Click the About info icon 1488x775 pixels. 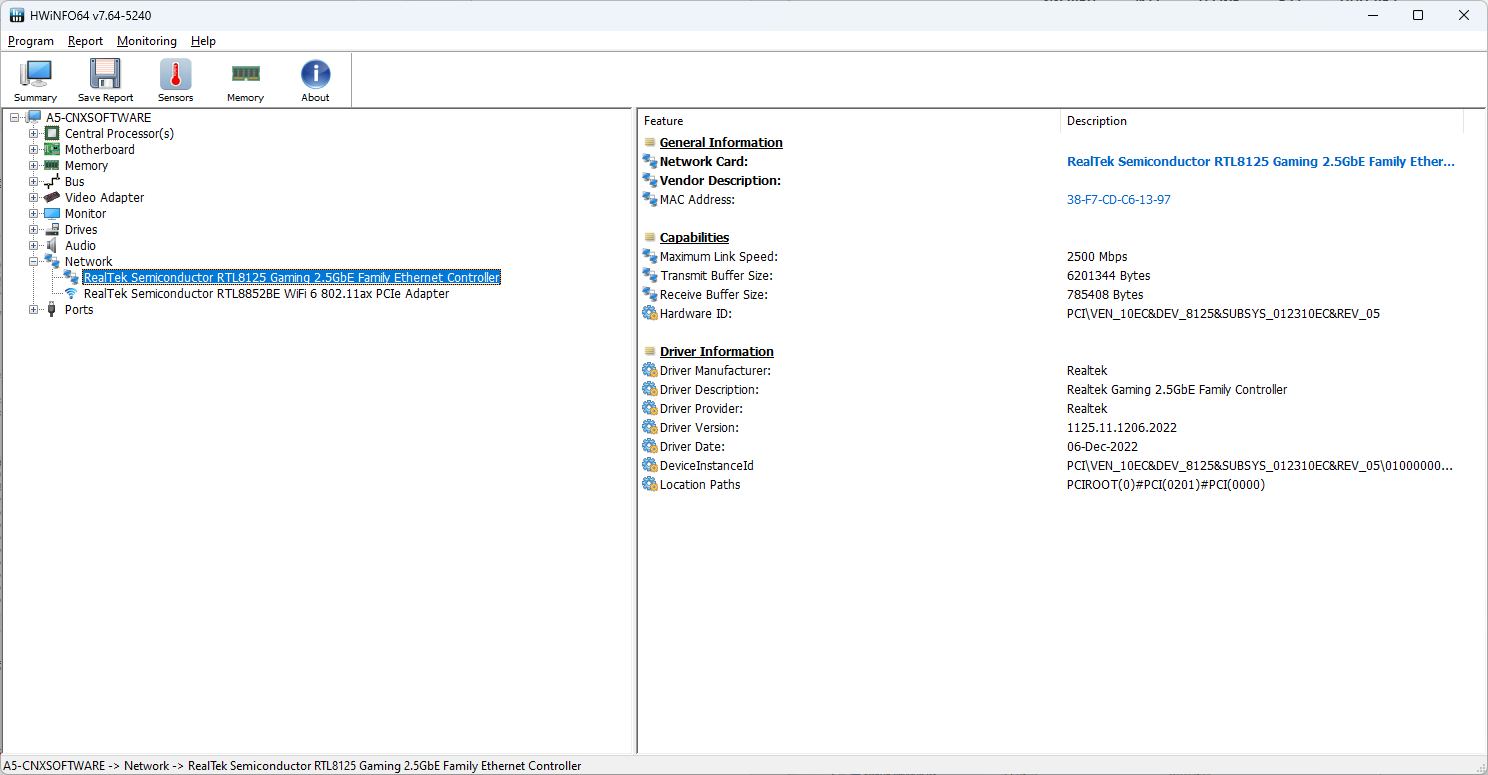(x=315, y=74)
